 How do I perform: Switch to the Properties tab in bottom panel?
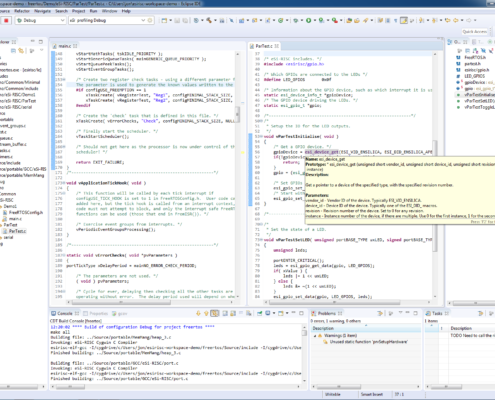[96, 313]
